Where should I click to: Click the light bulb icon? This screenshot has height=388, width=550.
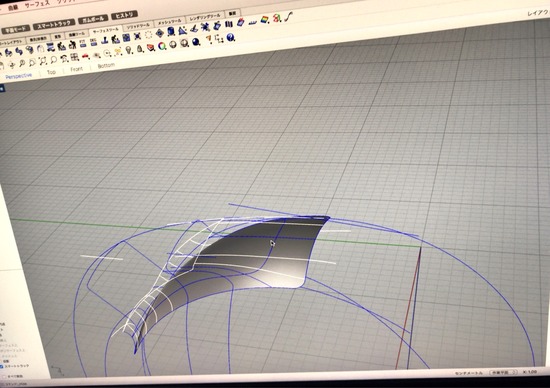pyautogui.click(x=129, y=50)
